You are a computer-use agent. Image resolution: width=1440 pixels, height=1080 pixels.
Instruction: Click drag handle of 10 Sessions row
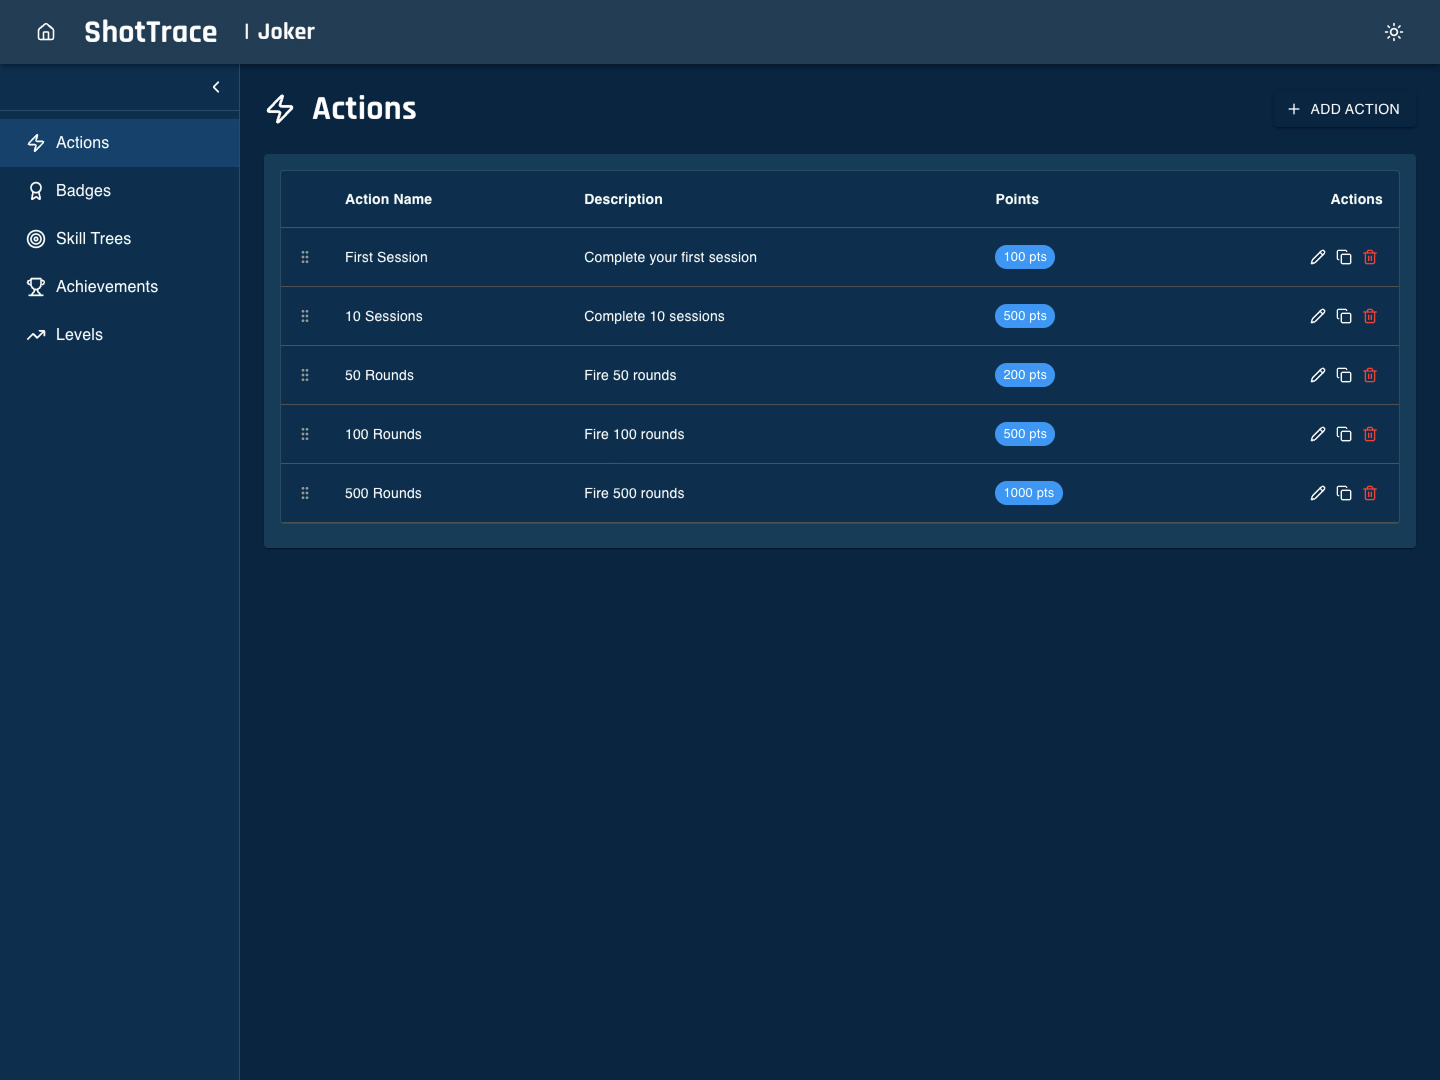pos(305,316)
